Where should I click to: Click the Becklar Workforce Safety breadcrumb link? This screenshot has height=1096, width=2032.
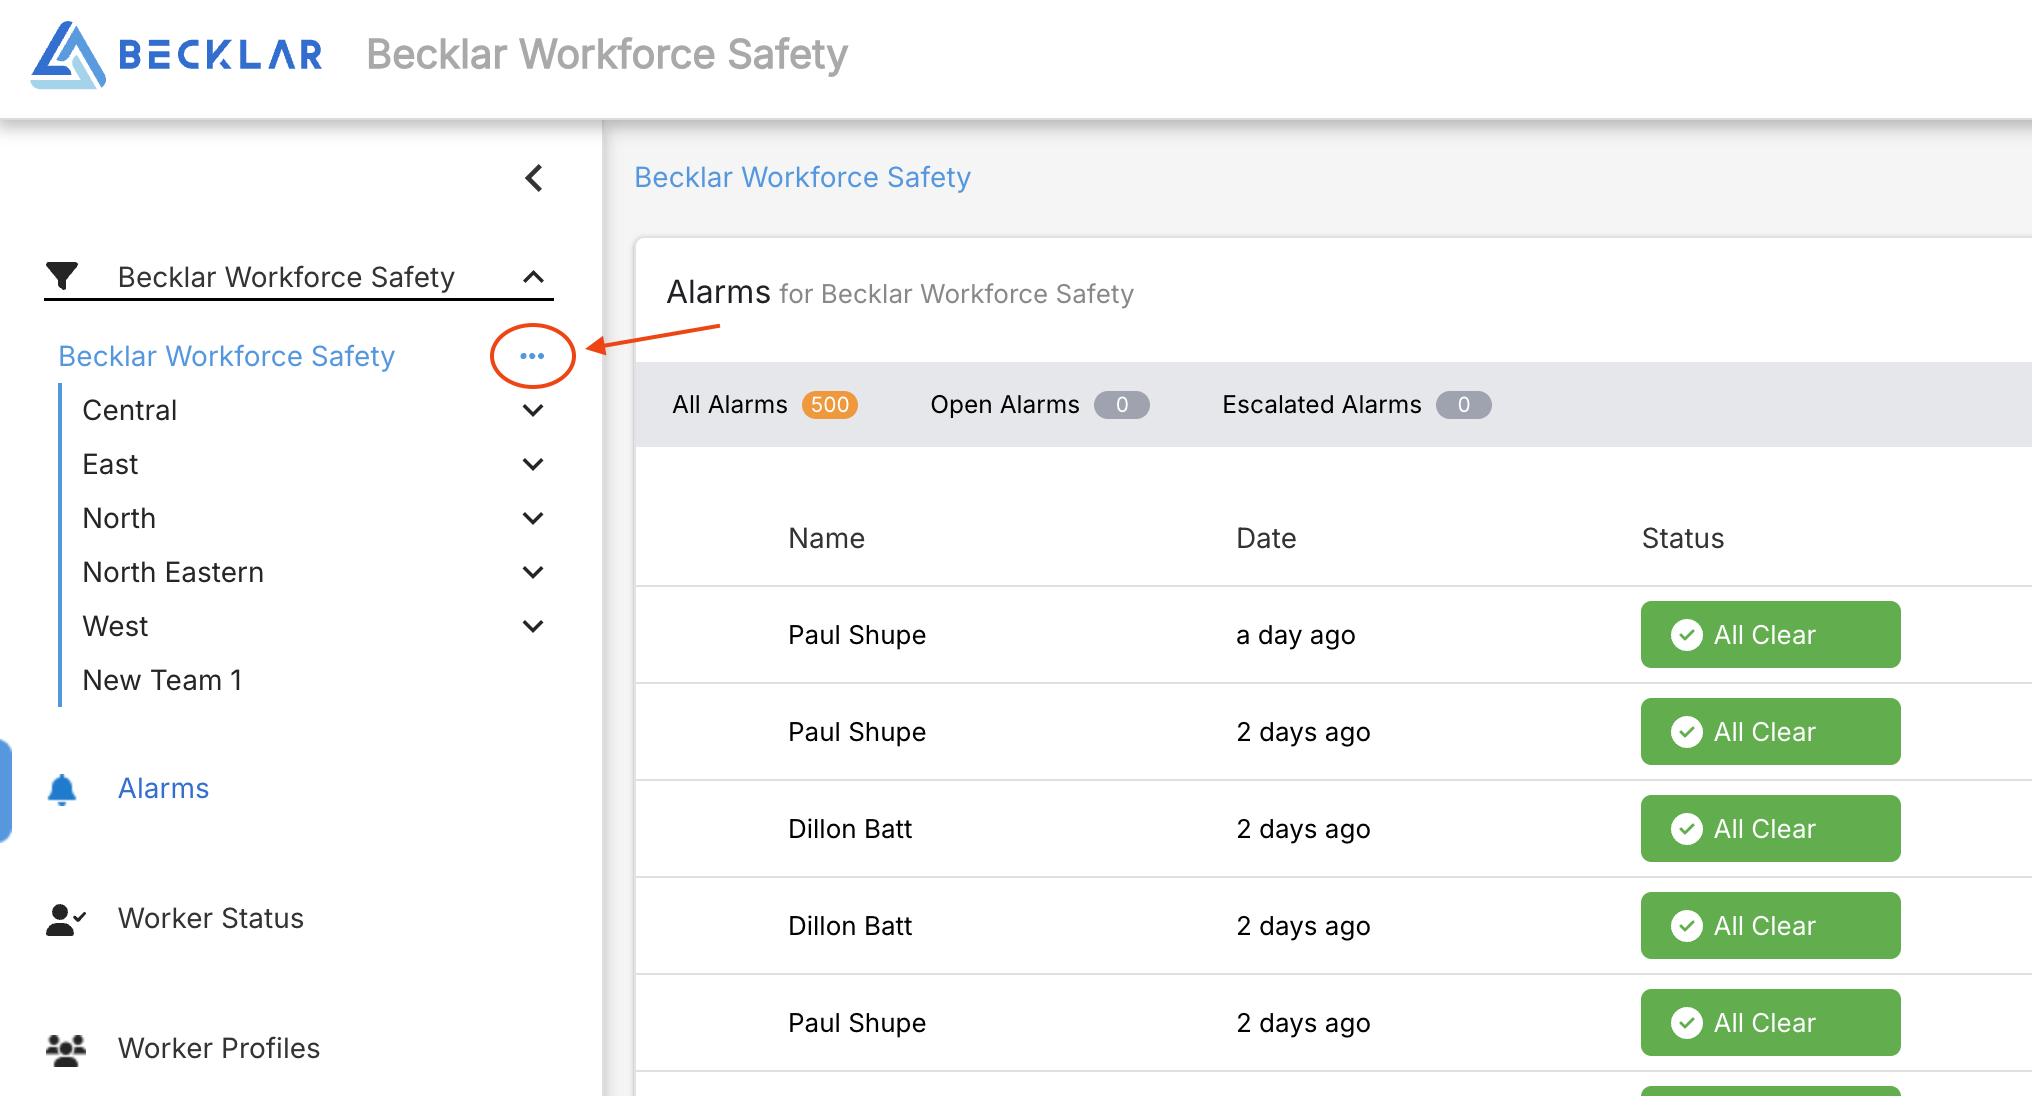point(803,177)
